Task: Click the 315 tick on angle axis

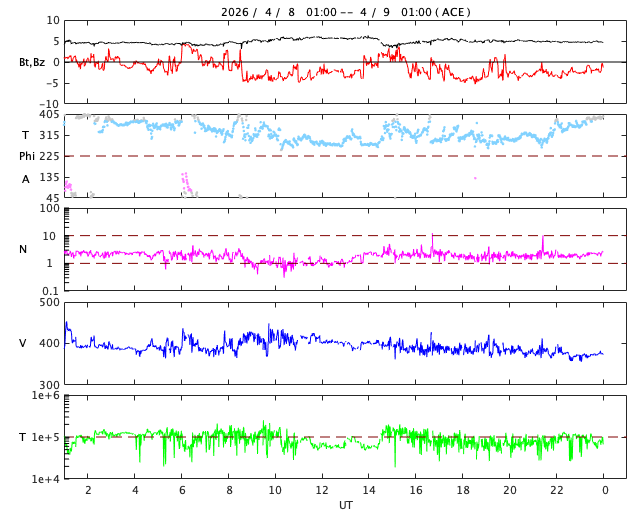Action: coord(49,135)
